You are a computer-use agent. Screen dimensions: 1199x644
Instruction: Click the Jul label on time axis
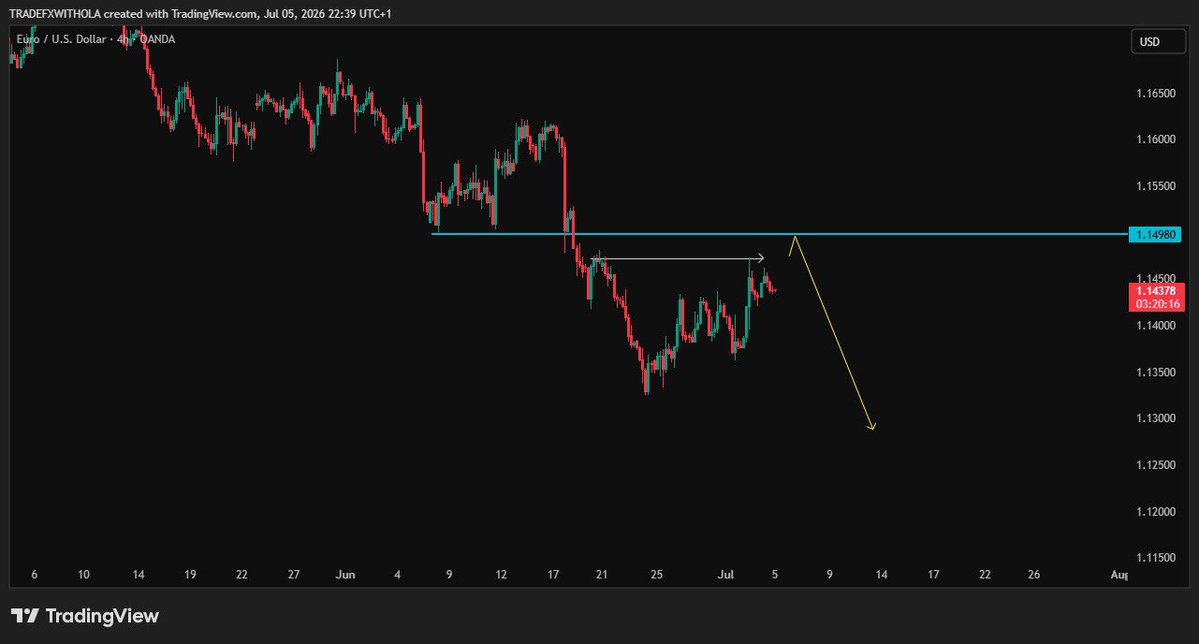(726, 574)
